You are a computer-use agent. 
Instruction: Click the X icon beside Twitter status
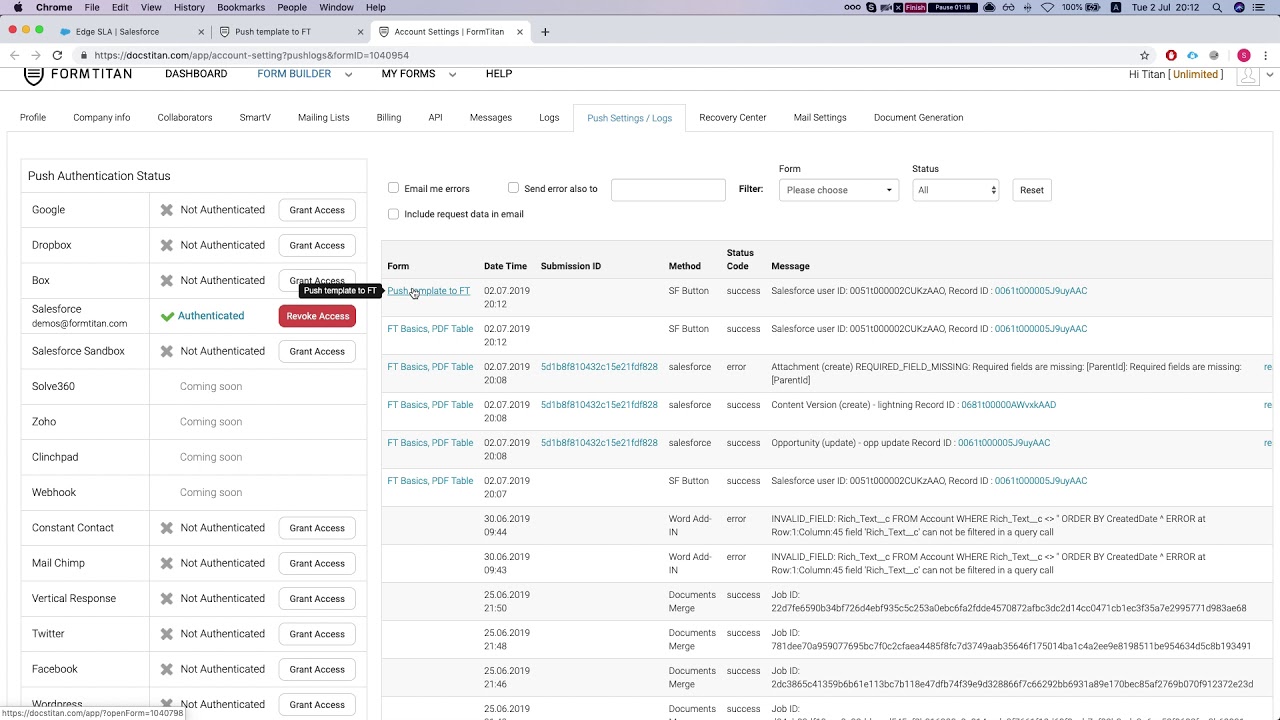167,634
